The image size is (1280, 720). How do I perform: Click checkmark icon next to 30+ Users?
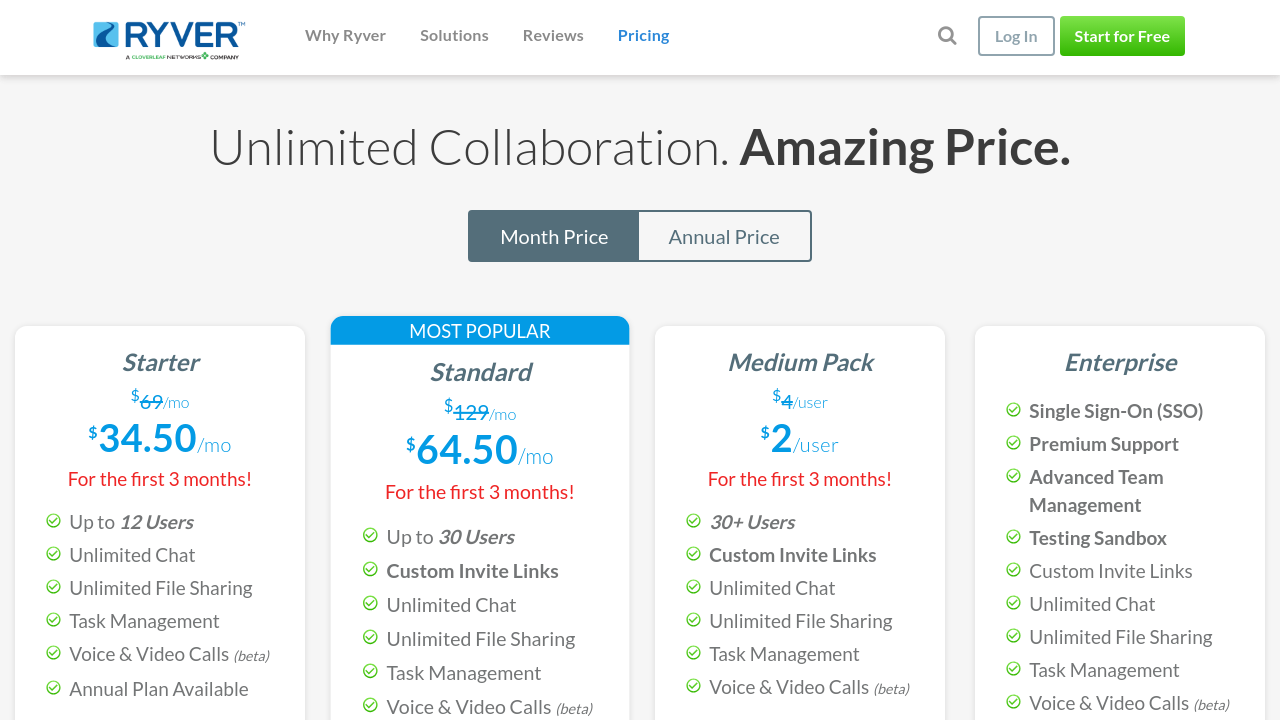(x=693, y=521)
